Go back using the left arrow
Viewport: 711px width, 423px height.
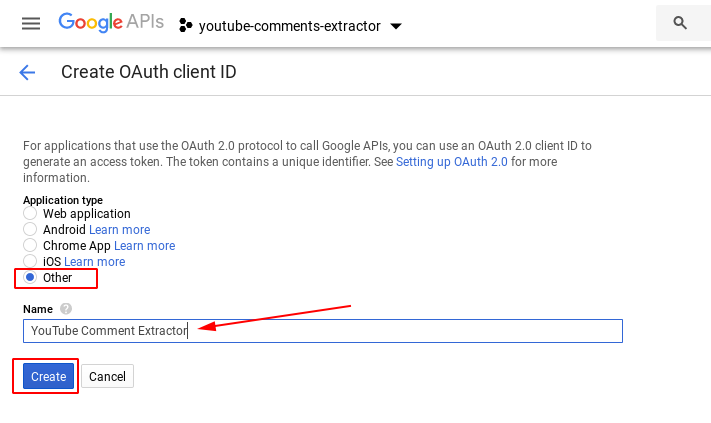point(27,72)
